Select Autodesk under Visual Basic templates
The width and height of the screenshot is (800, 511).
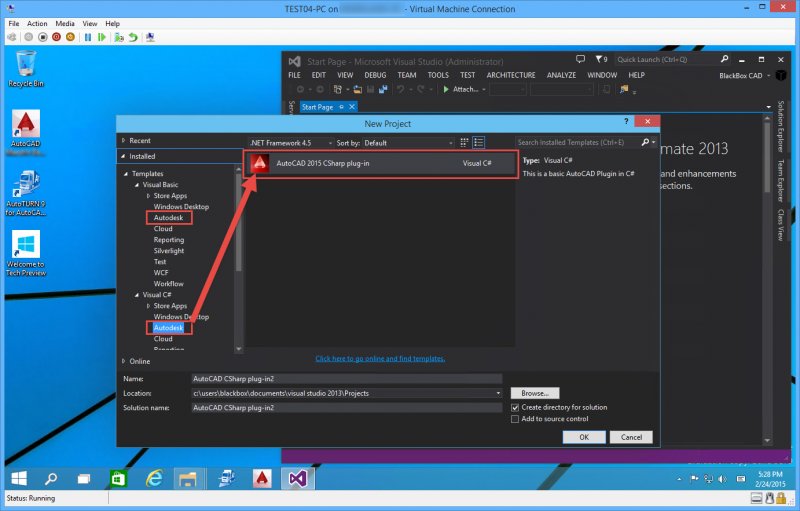[168, 218]
